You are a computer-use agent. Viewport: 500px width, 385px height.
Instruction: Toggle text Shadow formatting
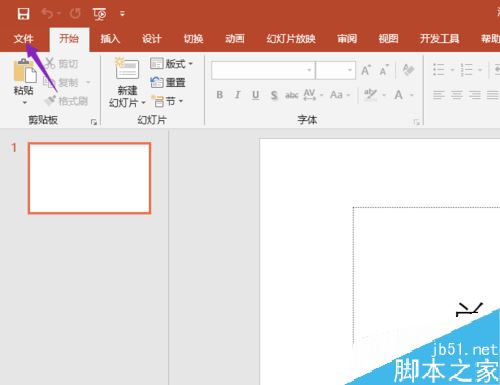(274, 95)
